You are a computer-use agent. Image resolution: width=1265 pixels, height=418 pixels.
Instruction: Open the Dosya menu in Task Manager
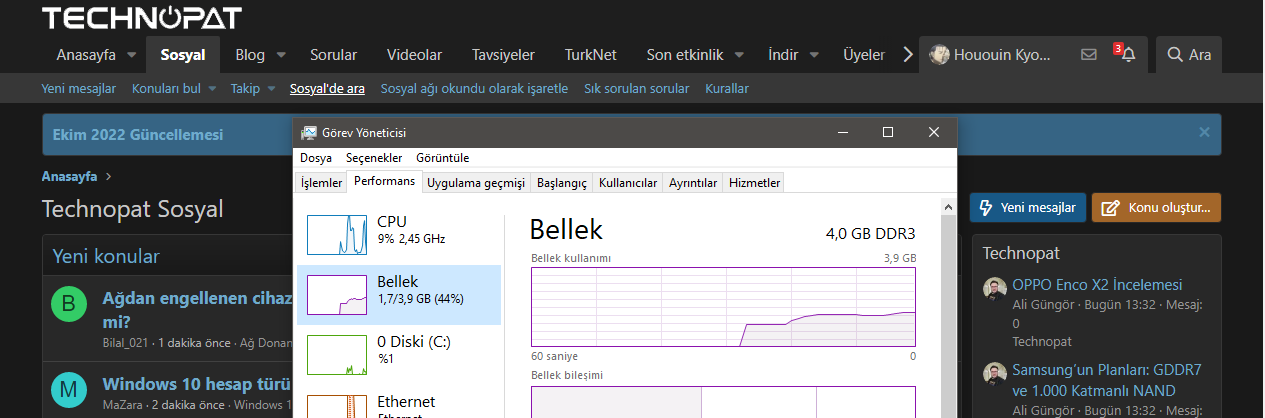pos(316,158)
